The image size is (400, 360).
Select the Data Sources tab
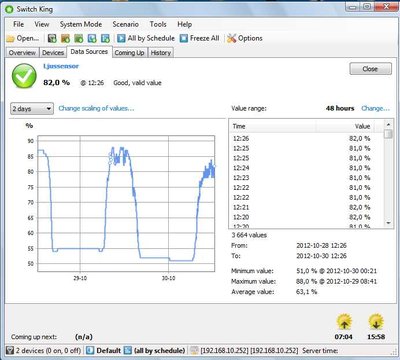coord(89,52)
